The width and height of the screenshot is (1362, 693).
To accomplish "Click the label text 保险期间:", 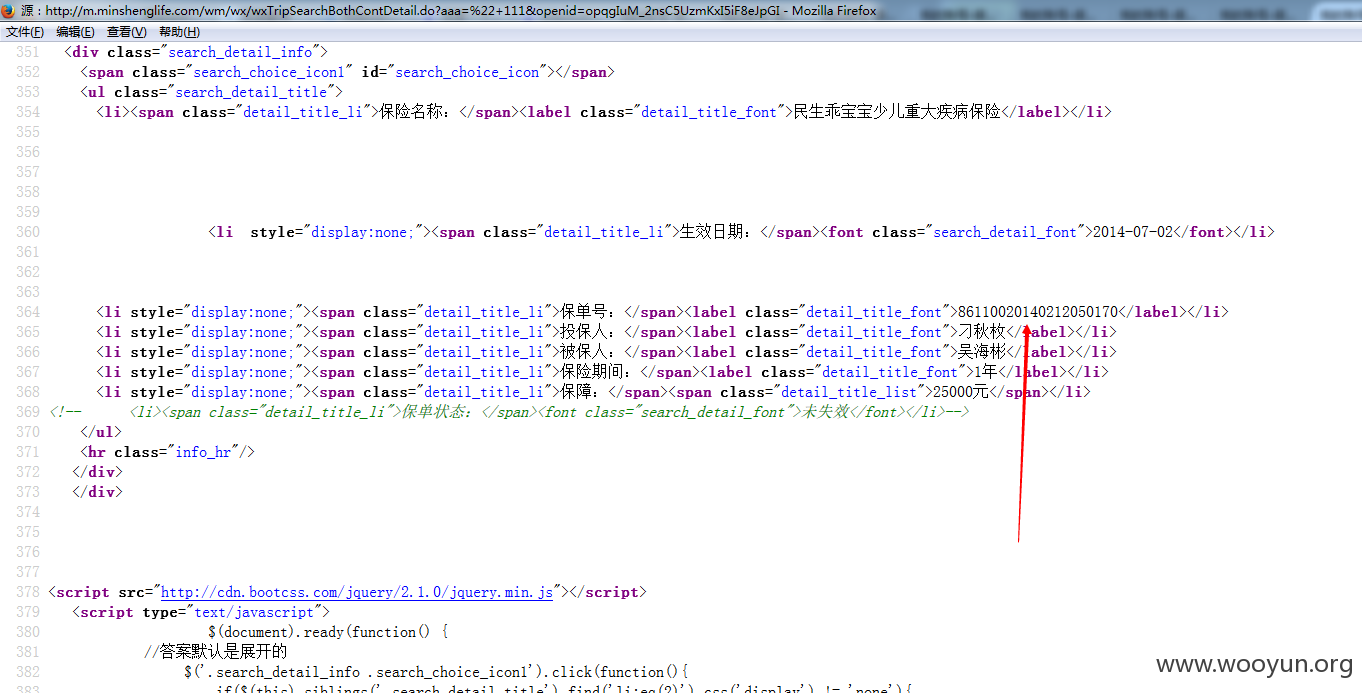I will coord(596,372).
